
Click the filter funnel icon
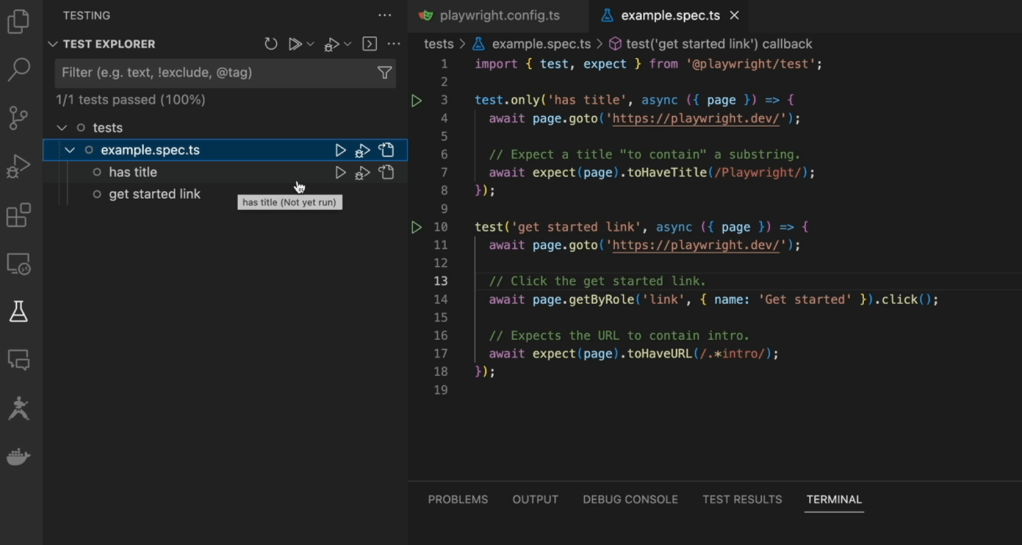tap(384, 73)
